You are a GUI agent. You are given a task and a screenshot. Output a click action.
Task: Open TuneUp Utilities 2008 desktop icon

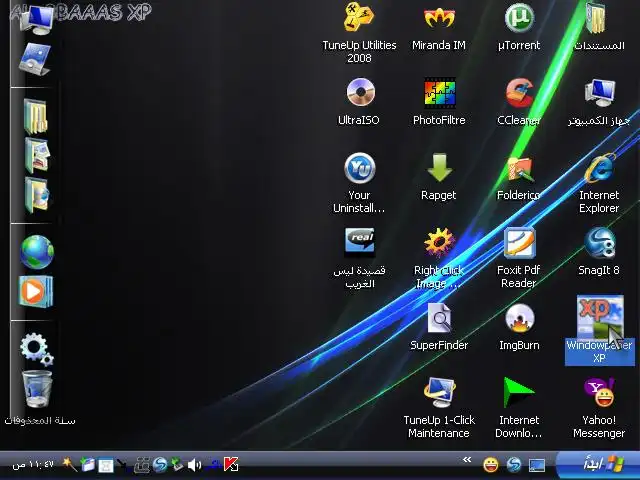pos(359,33)
